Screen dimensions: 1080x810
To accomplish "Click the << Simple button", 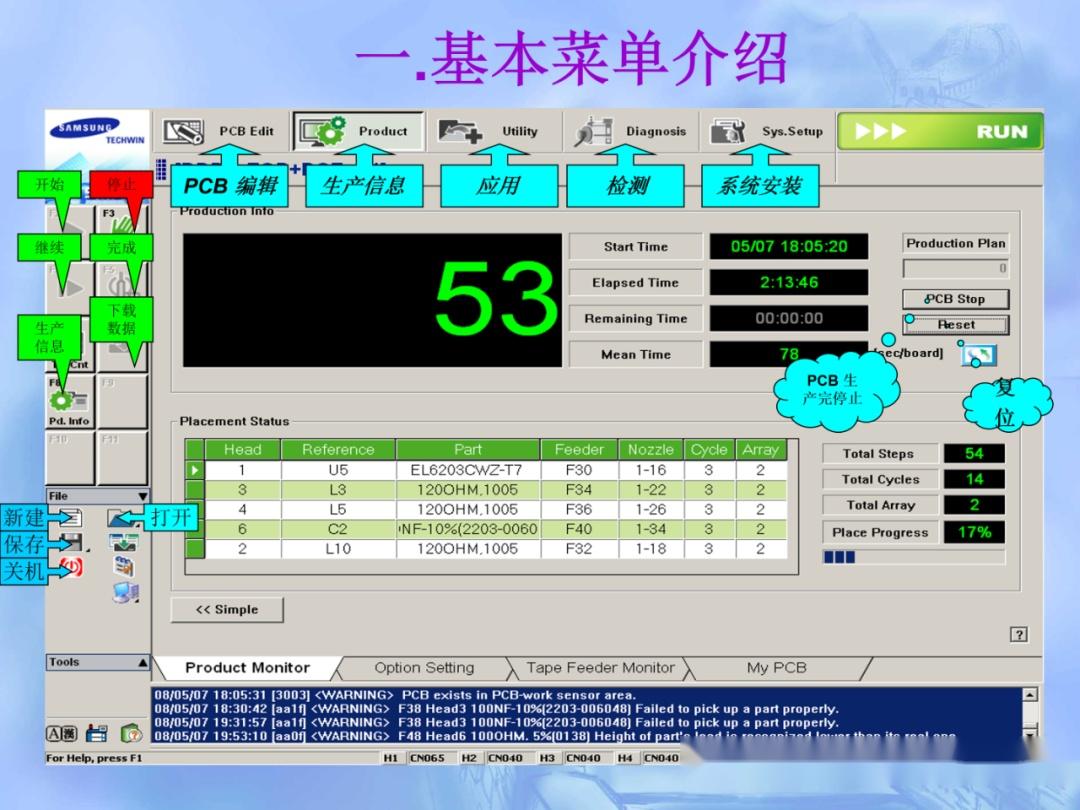I will point(227,610).
